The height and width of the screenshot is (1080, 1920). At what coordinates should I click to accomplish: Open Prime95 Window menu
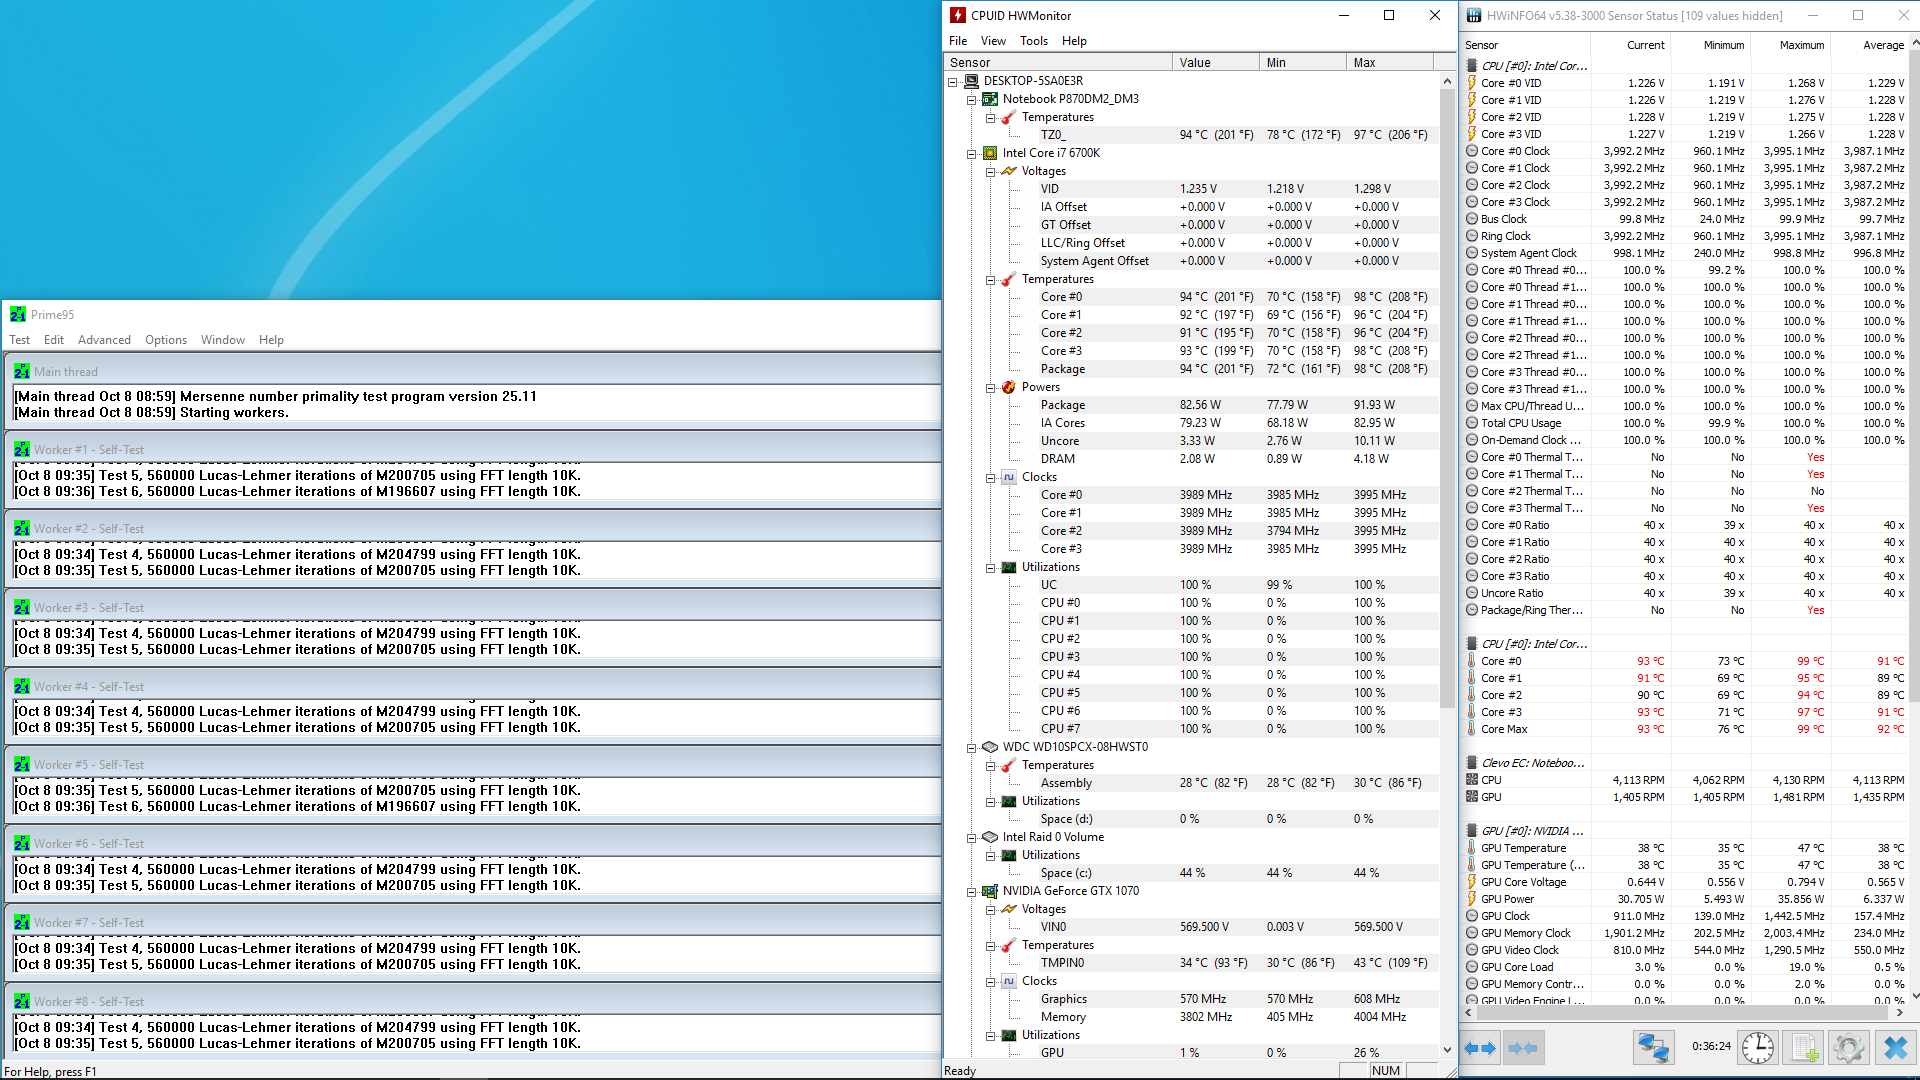(223, 340)
